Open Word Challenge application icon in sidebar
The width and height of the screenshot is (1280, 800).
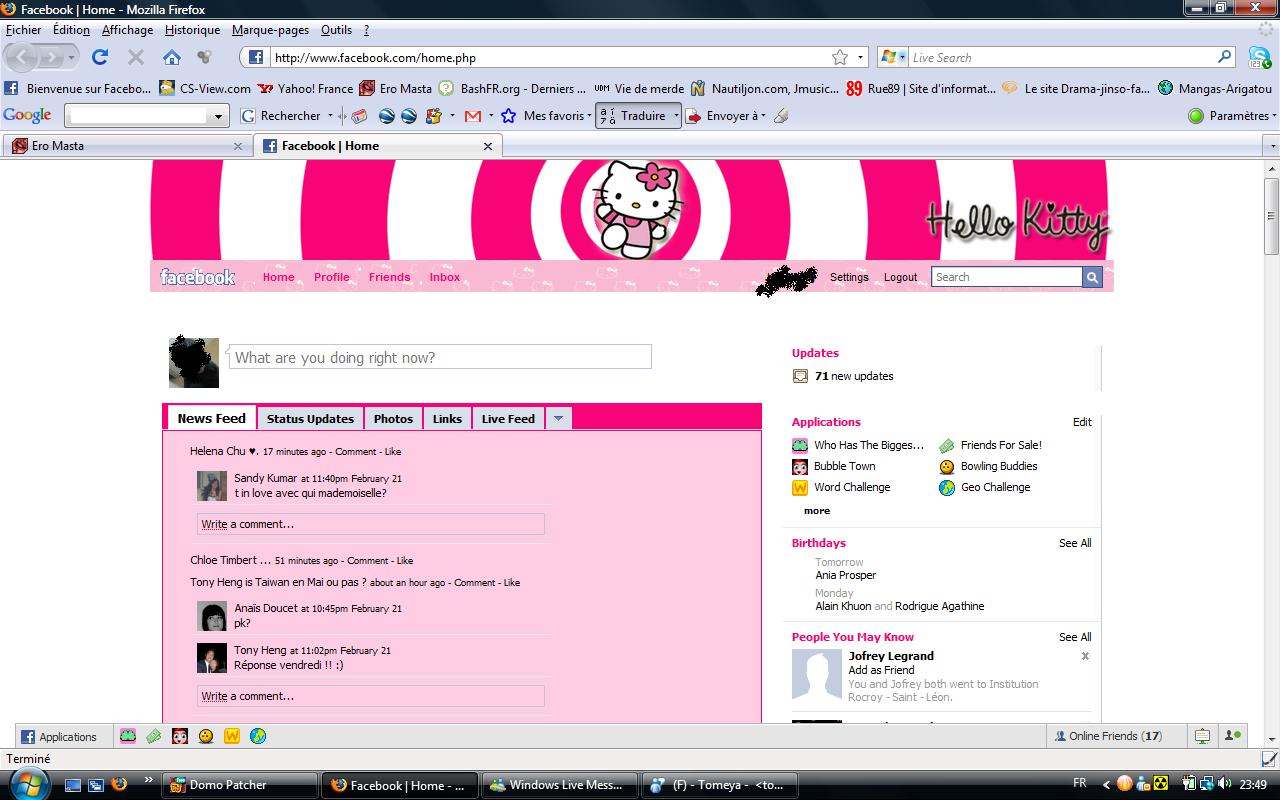click(x=800, y=487)
